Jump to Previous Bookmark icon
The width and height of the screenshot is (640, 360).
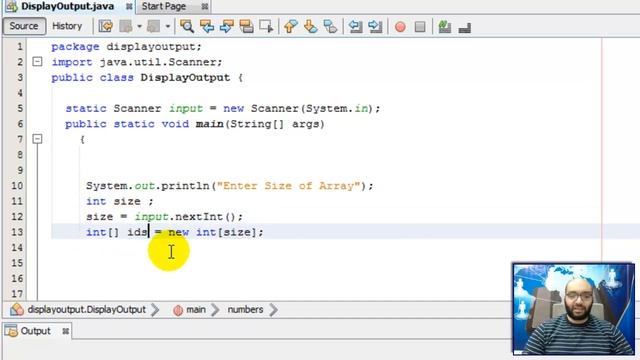tap(291, 27)
